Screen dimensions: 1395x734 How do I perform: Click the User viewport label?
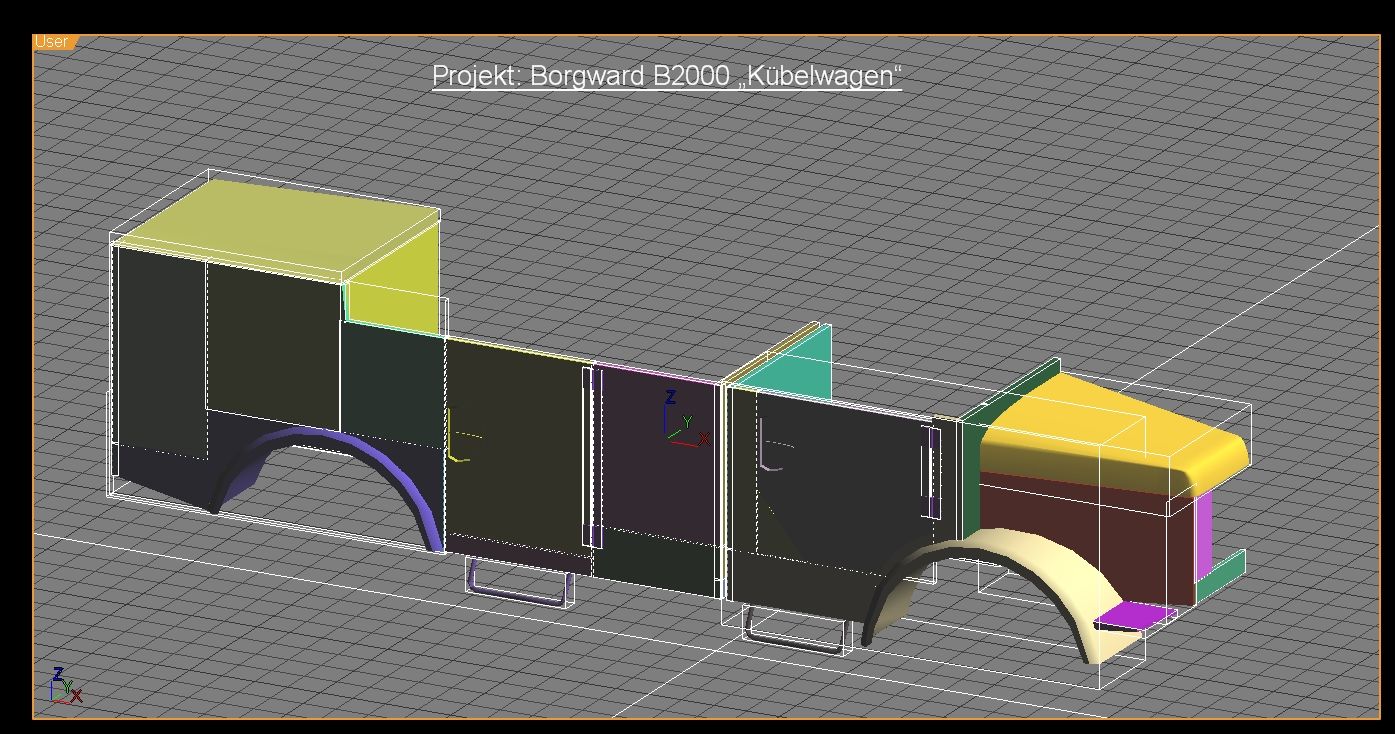(x=52, y=42)
